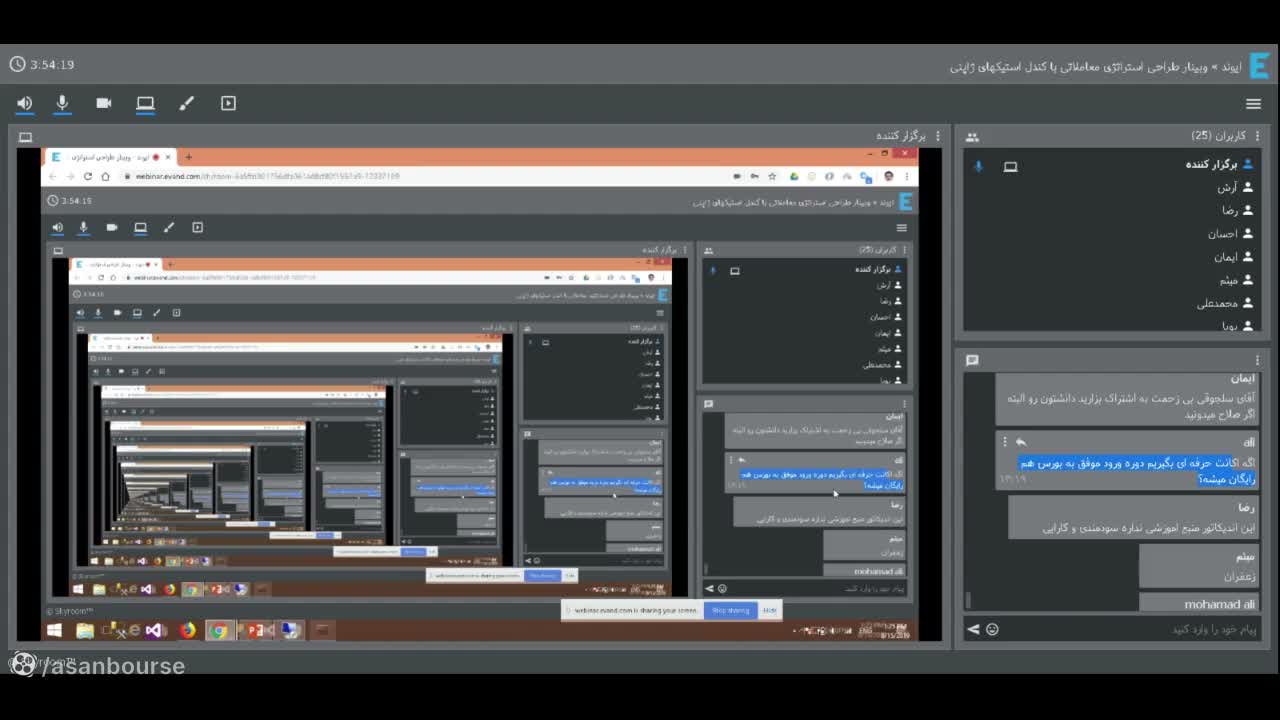The width and height of the screenshot is (1280, 720).
Task: Toggle screen sharing in the top toolbar
Action: point(145,103)
